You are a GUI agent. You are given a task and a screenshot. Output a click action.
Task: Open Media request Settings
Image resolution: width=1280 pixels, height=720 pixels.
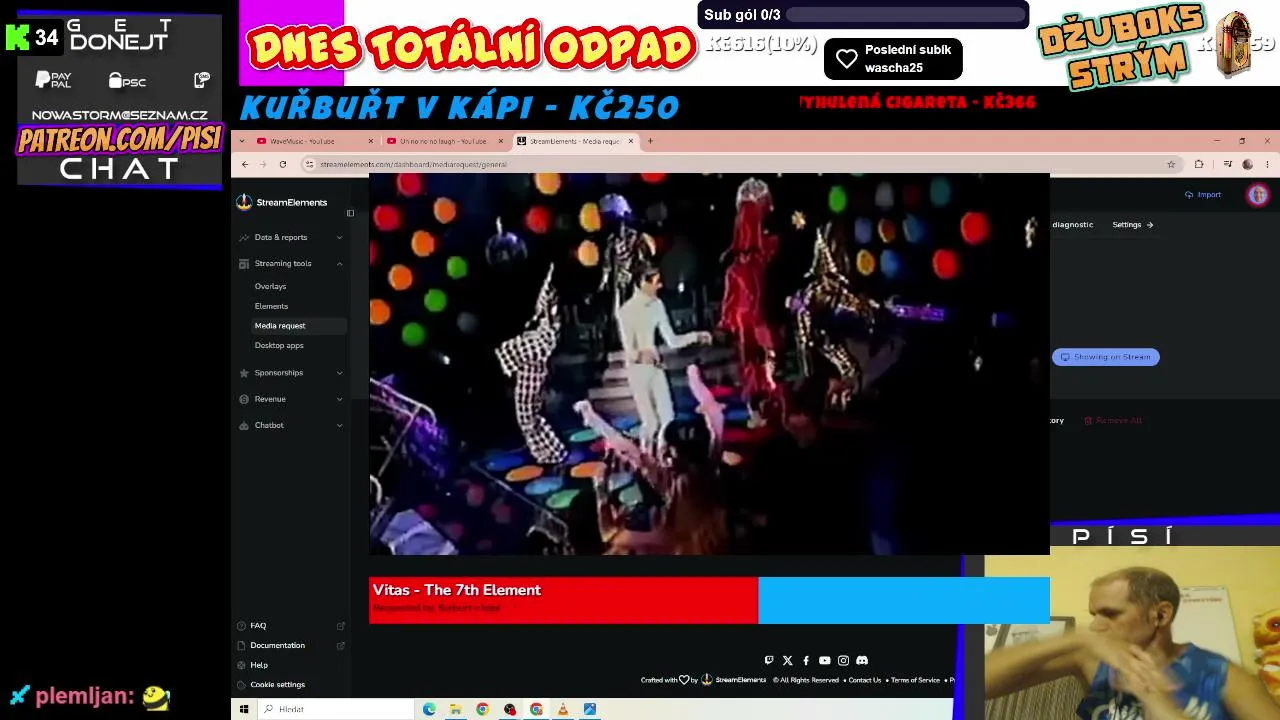(1133, 225)
